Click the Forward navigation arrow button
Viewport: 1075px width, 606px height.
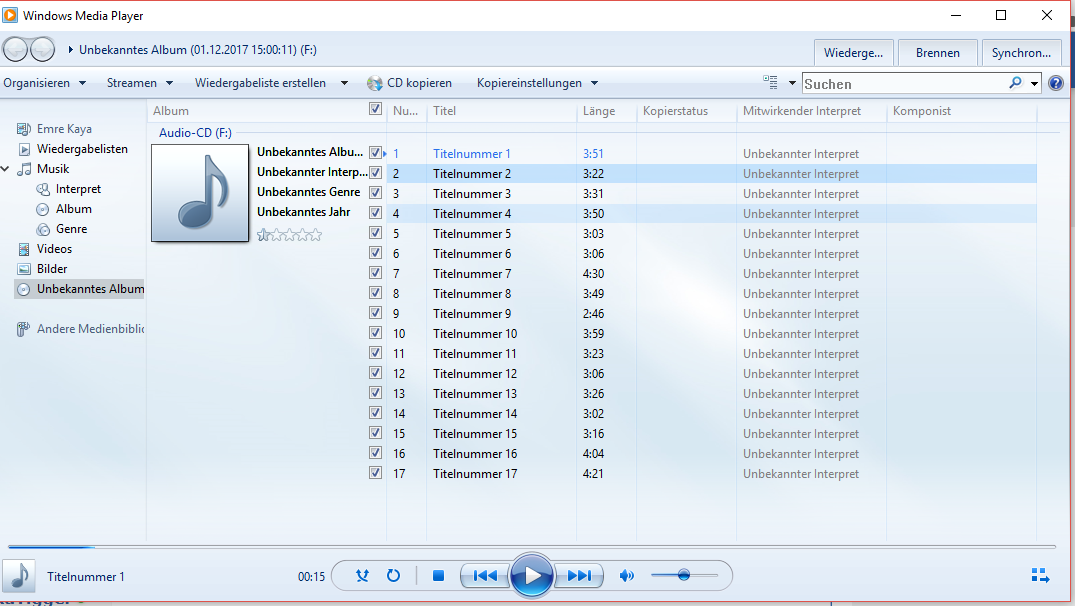[43, 49]
